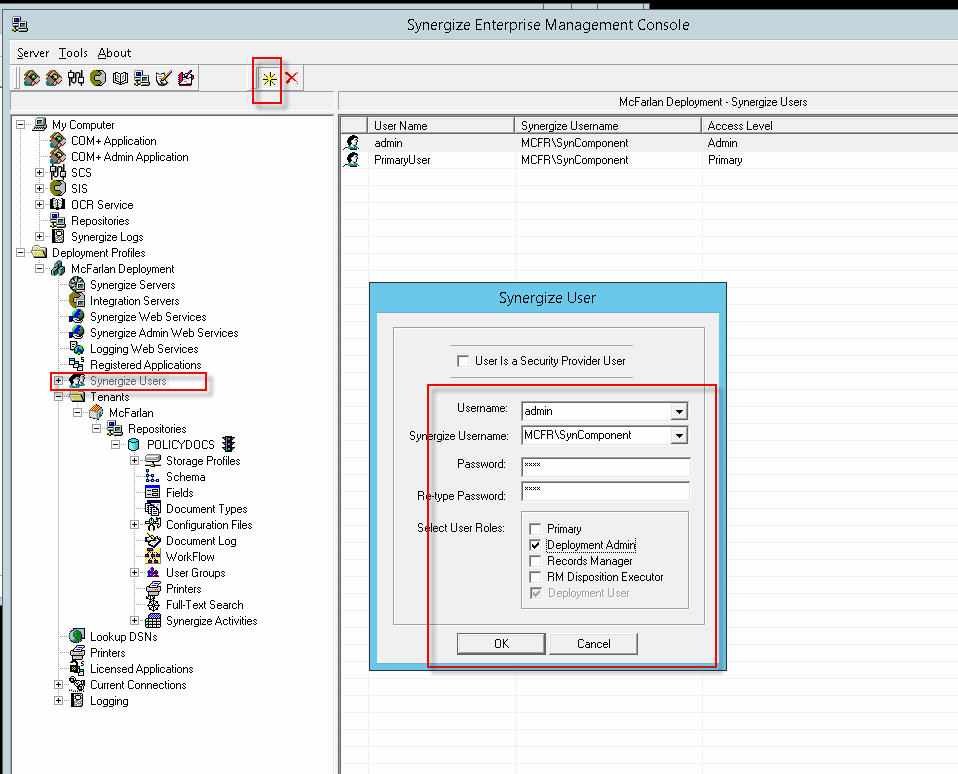Expand the Synergize Activities node

[x=134, y=621]
